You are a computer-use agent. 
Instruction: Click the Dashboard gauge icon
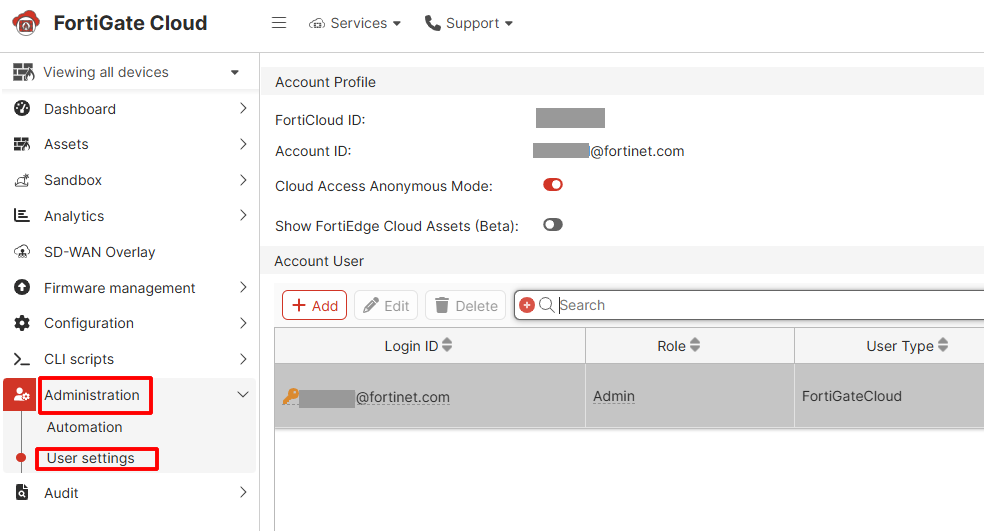pos(22,109)
